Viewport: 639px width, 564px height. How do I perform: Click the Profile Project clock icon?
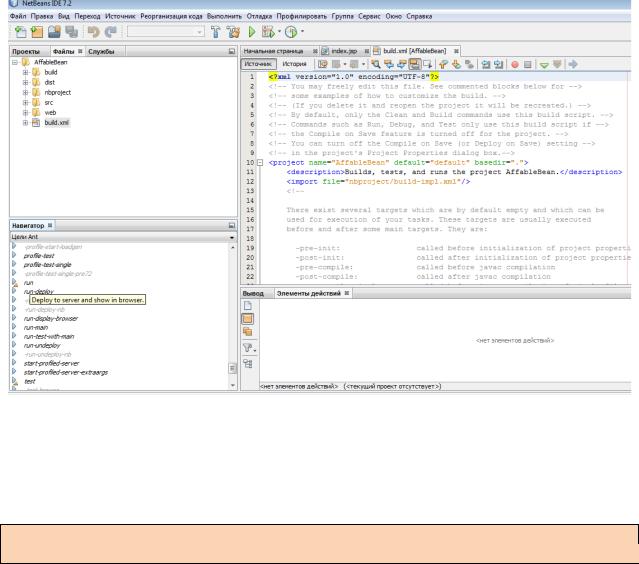point(291,32)
